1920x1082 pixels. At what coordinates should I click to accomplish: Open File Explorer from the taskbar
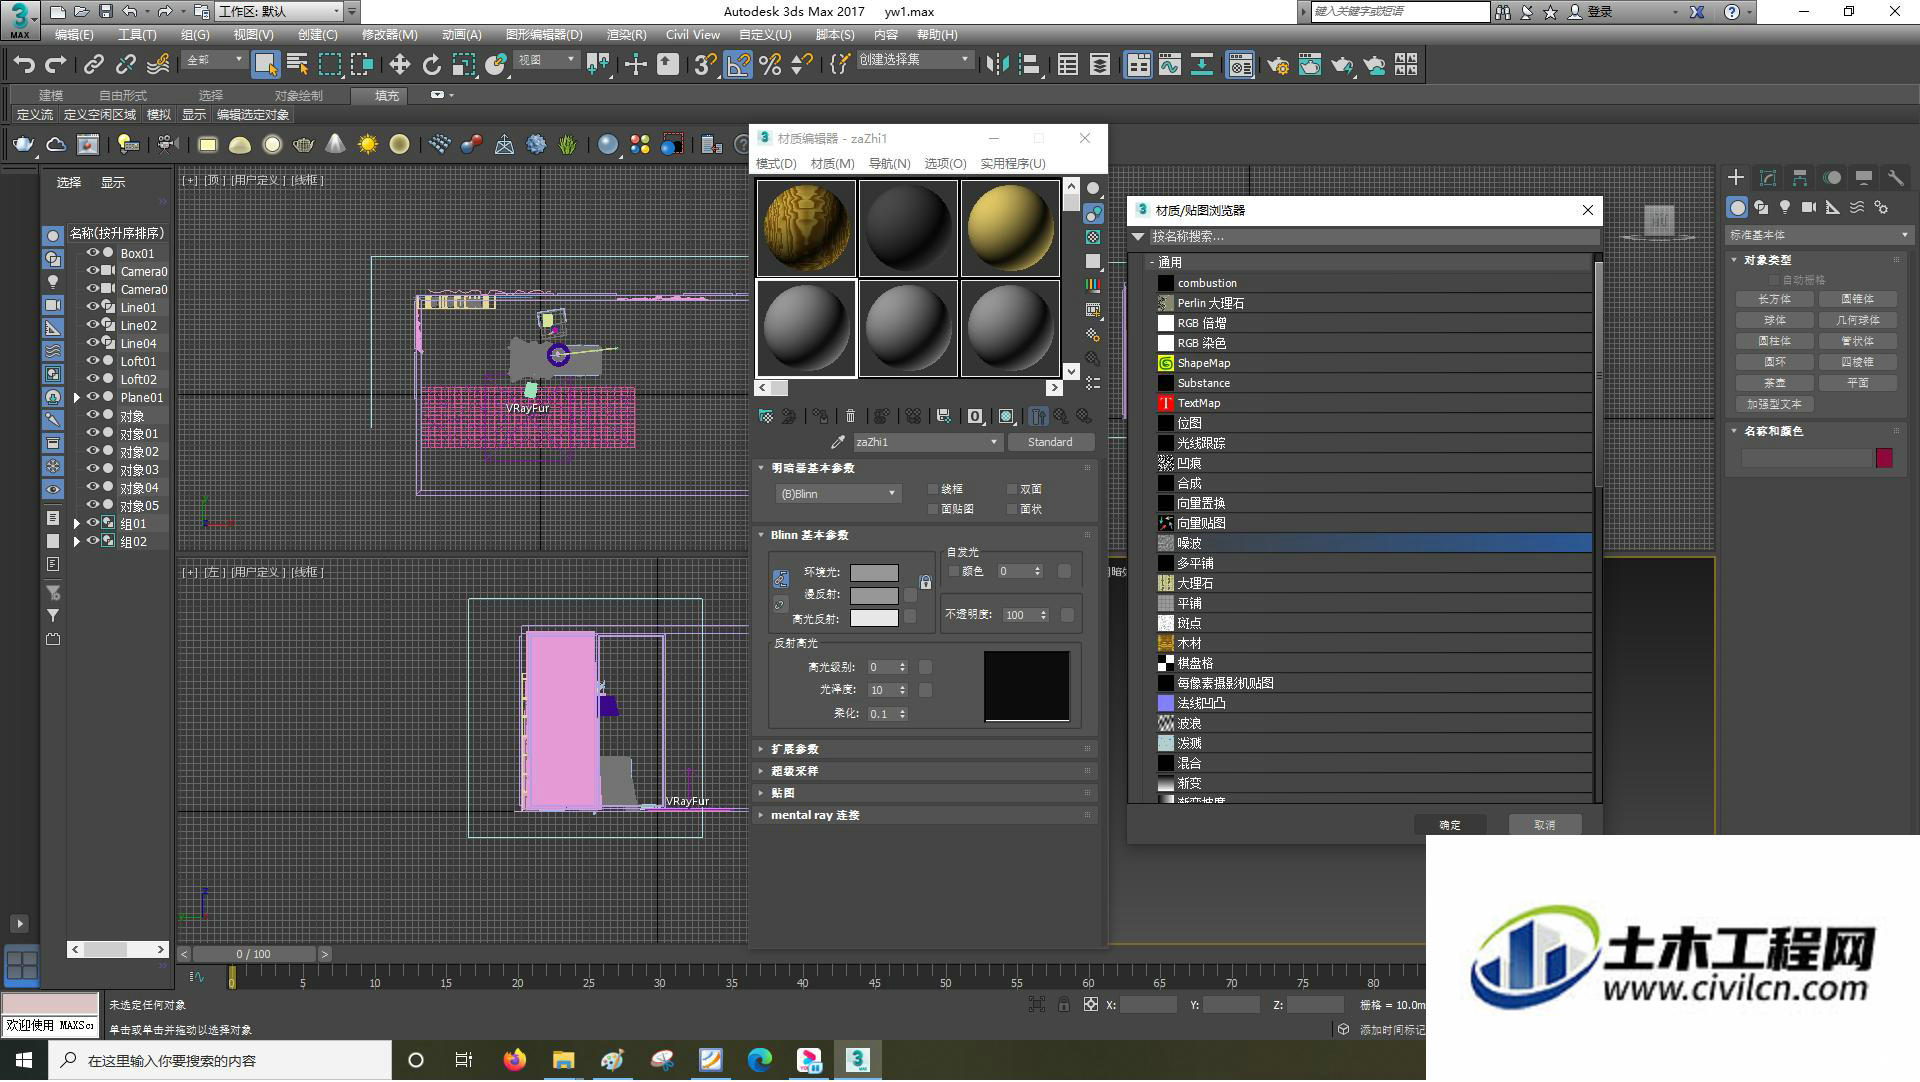pos(563,1061)
